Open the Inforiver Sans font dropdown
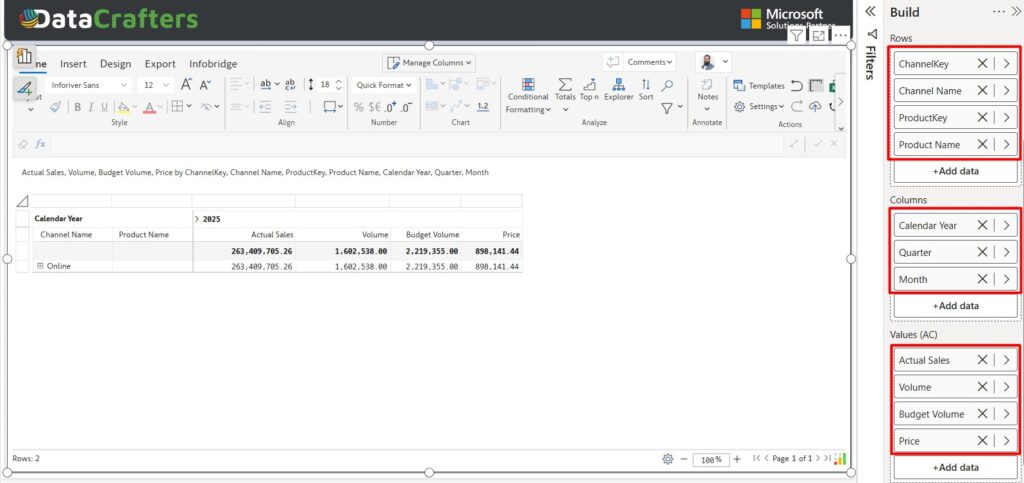 point(89,86)
